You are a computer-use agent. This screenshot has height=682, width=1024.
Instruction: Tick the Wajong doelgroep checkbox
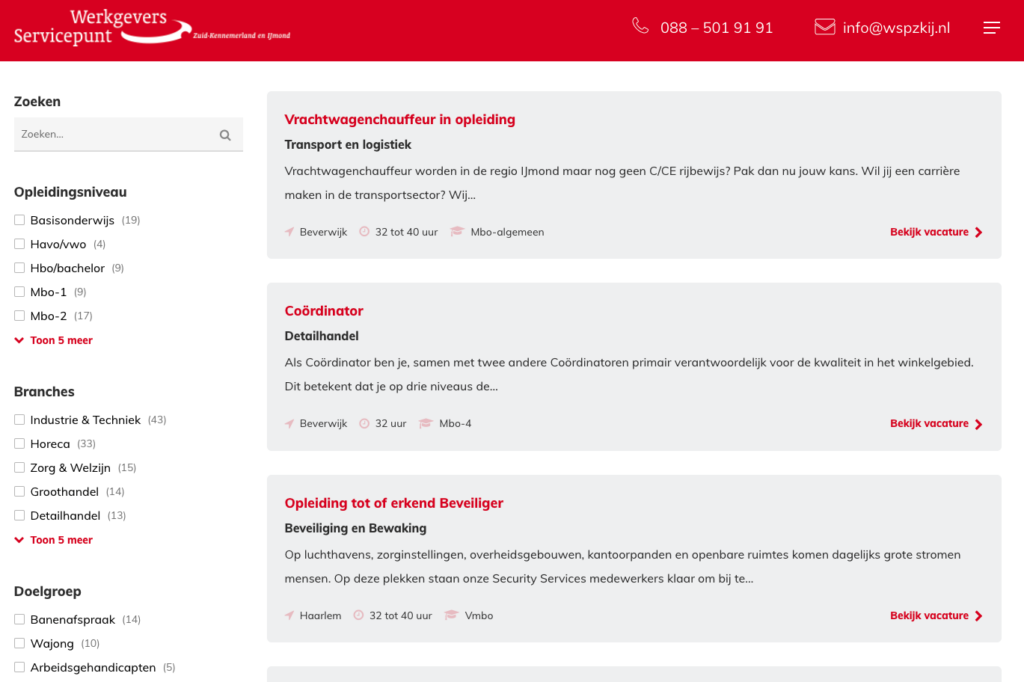point(19,644)
